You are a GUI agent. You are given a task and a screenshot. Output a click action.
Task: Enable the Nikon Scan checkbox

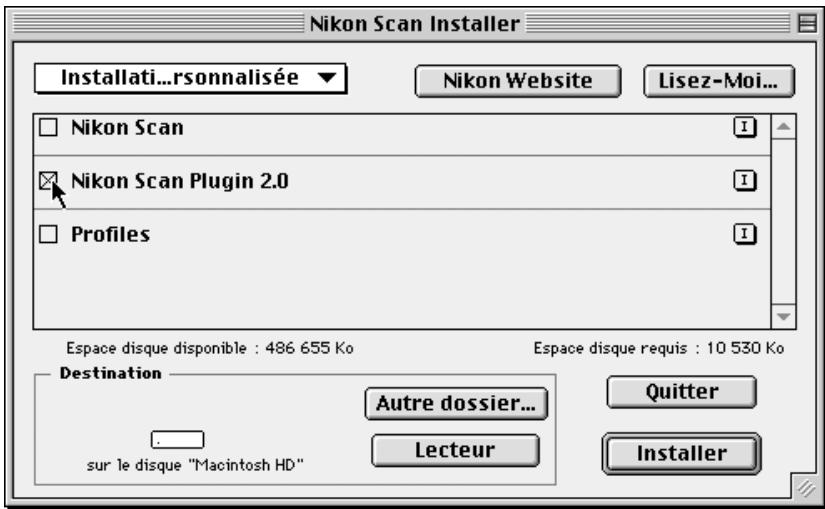pos(48,127)
